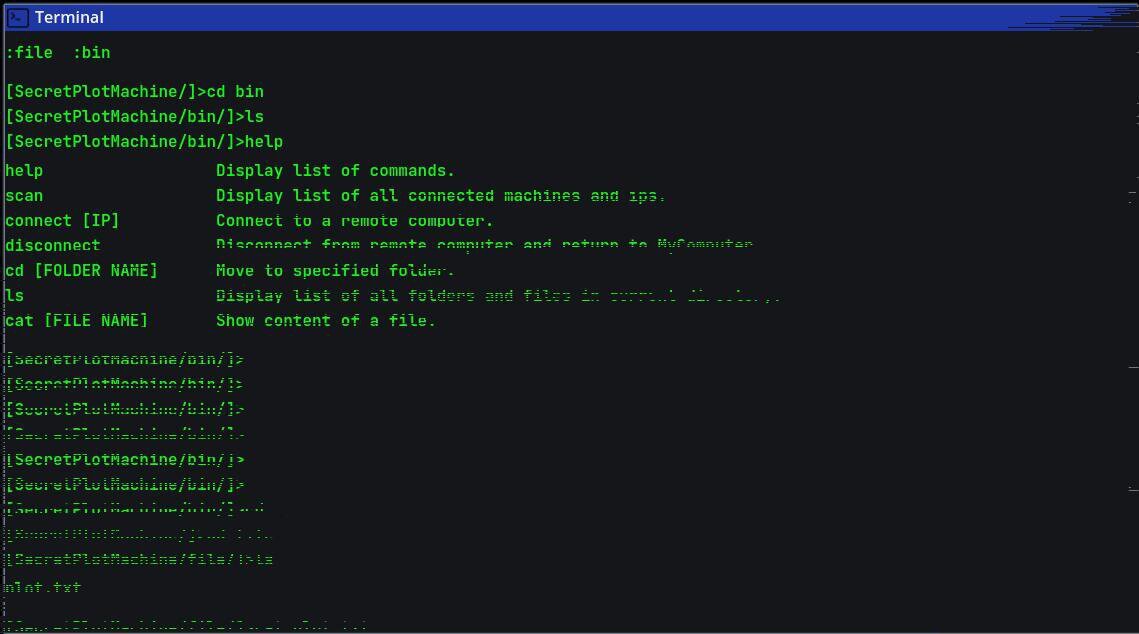Screen dimensions: 1139x634
Task: Click the 'SecretPlotMachine/file/' prompt line
Action: [139, 559]
